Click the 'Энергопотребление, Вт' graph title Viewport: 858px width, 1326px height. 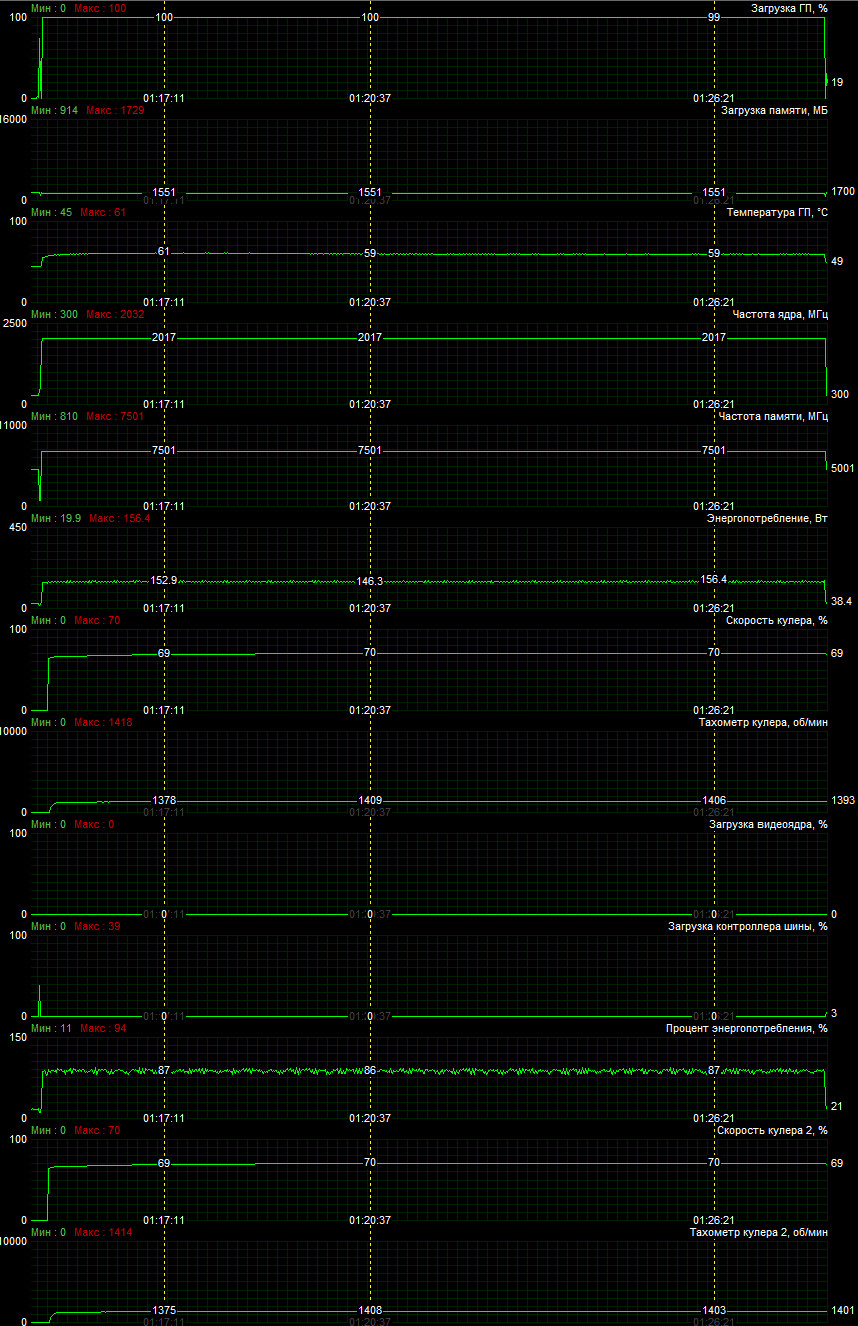pyautogui.click(x=768, y=518)
